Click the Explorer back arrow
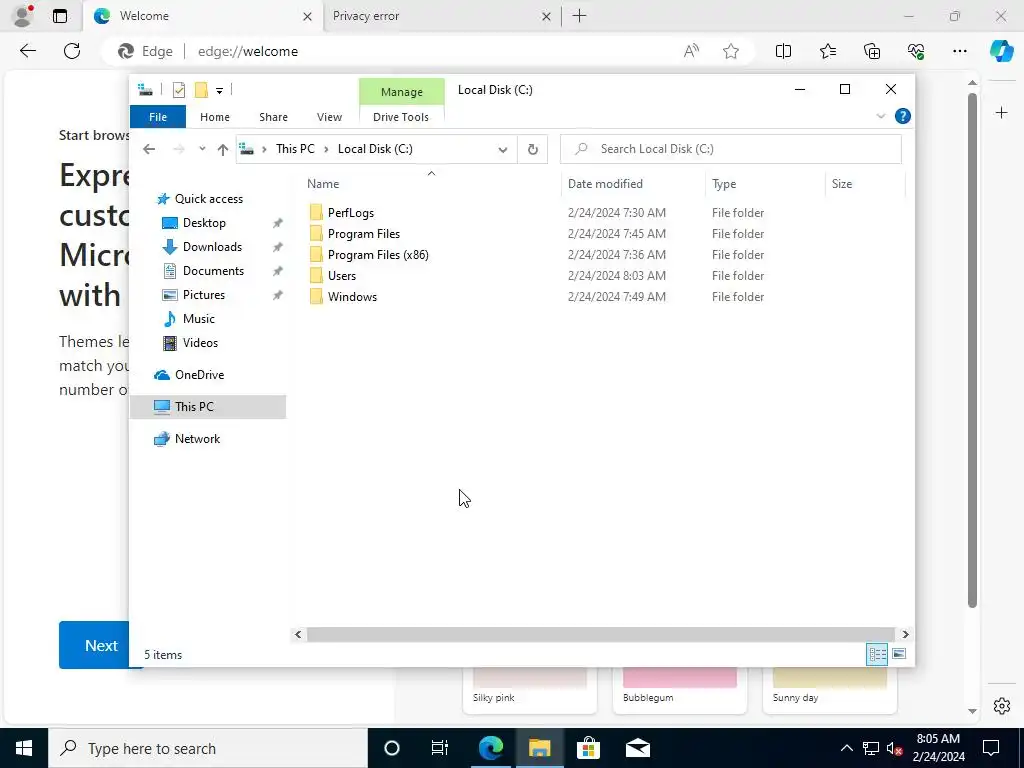 149,149
